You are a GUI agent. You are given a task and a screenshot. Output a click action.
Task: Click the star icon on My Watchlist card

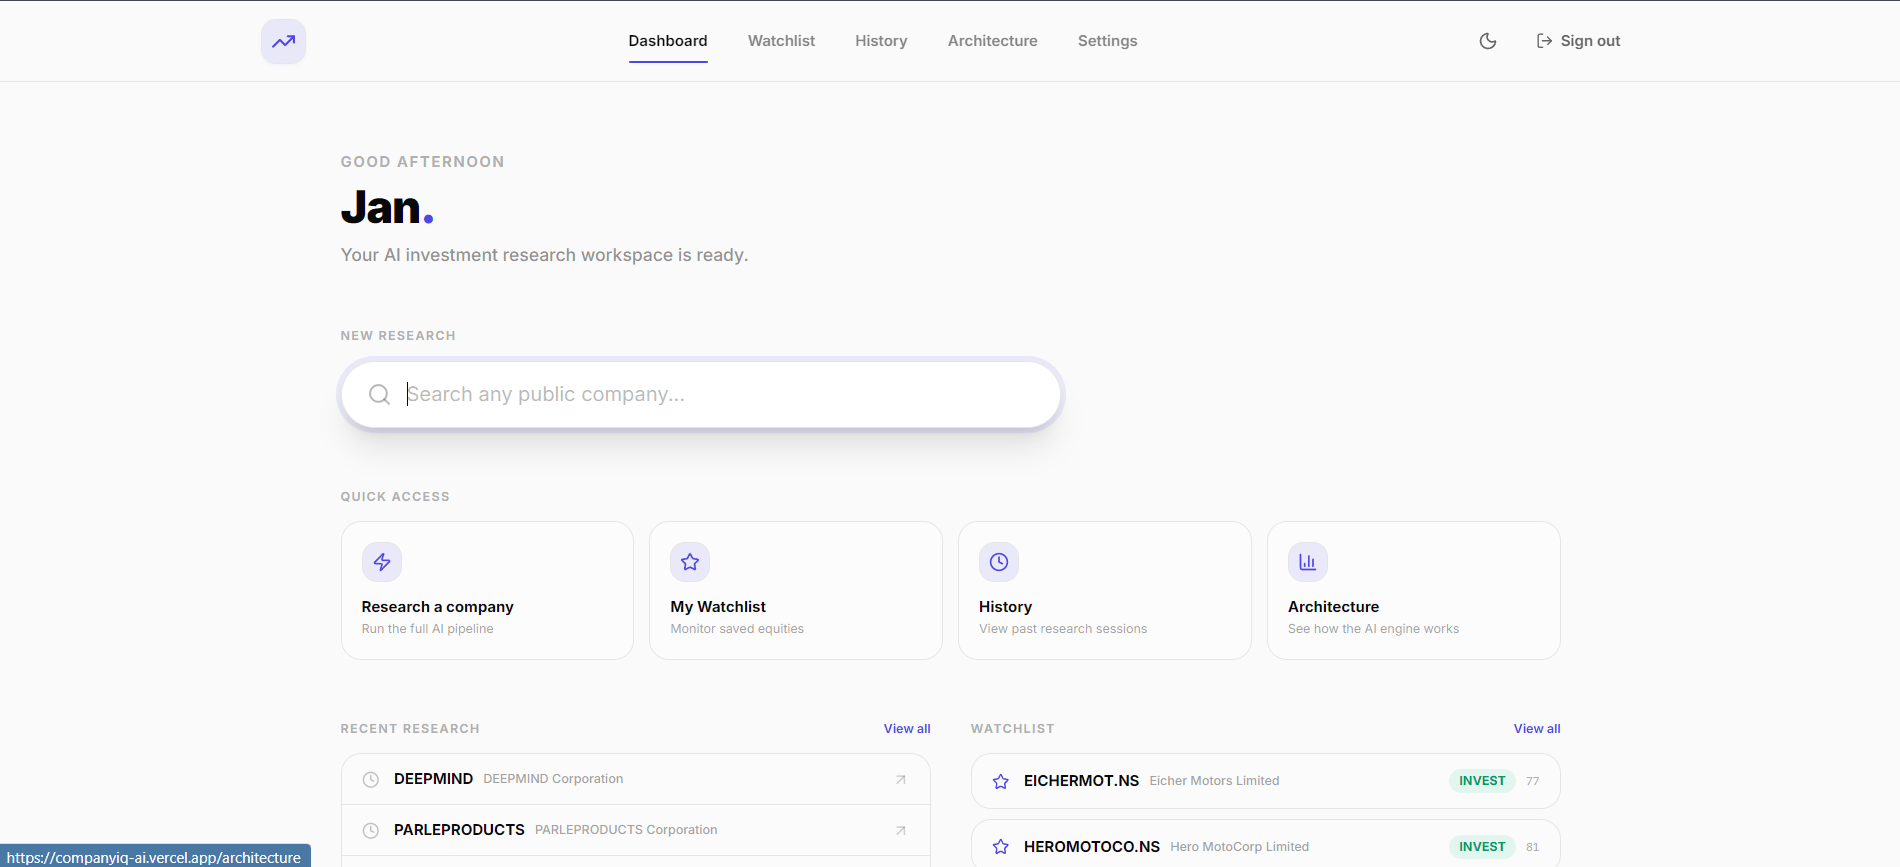[x=690, y=562]
